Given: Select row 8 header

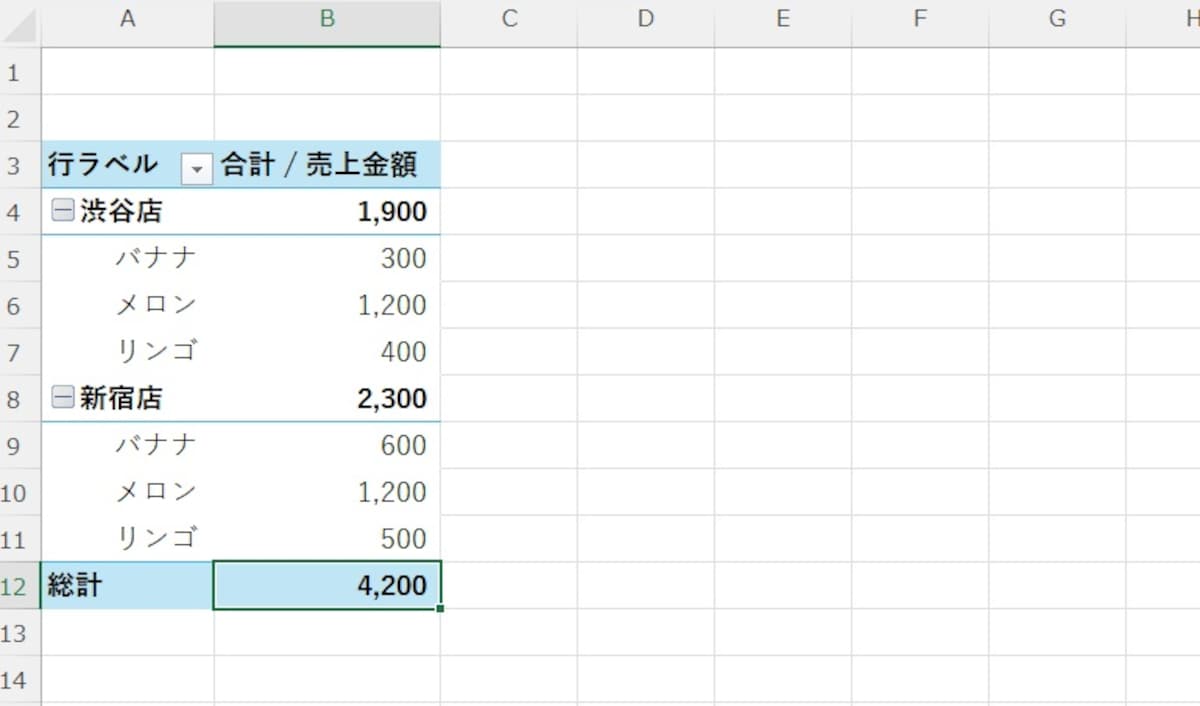Looking at the screenshot, I should click(x=20, y=398).
